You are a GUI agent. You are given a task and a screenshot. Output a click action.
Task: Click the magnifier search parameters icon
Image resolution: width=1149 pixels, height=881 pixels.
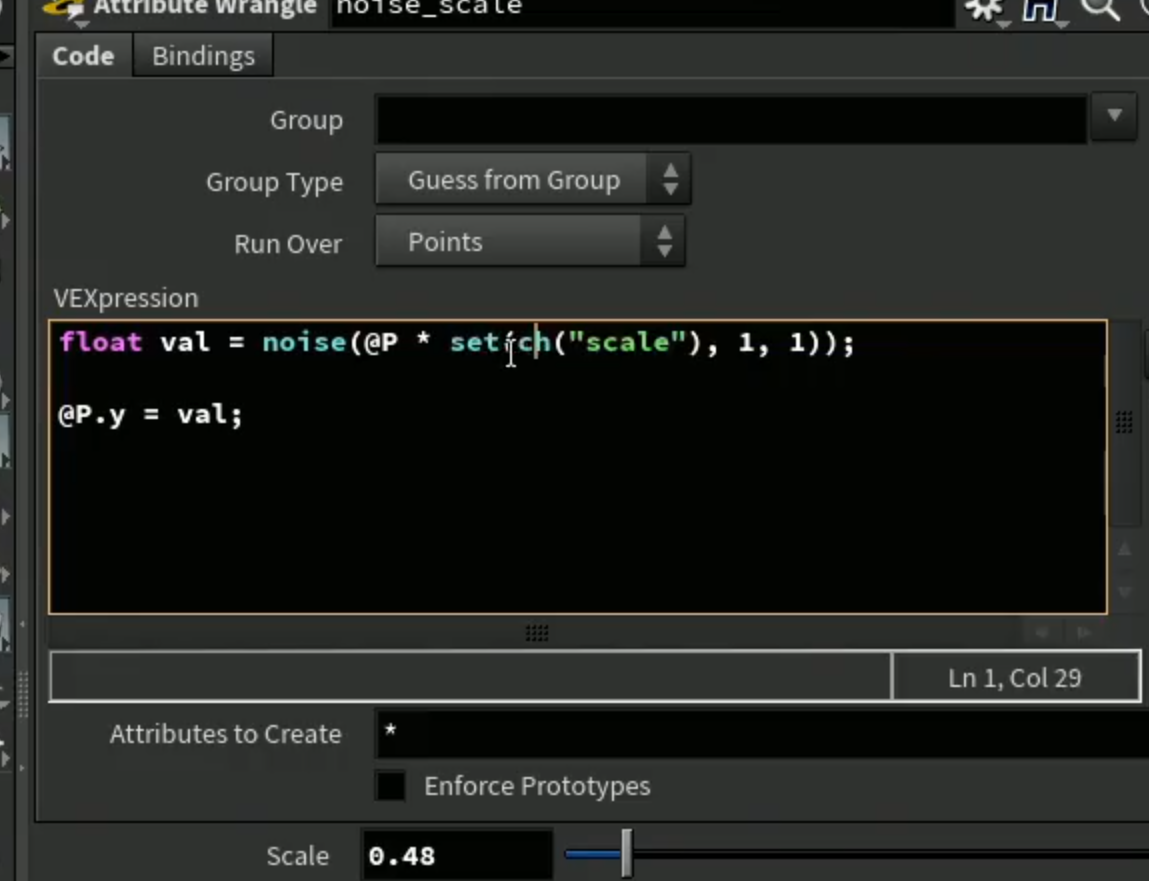[x=1099, y=10]
